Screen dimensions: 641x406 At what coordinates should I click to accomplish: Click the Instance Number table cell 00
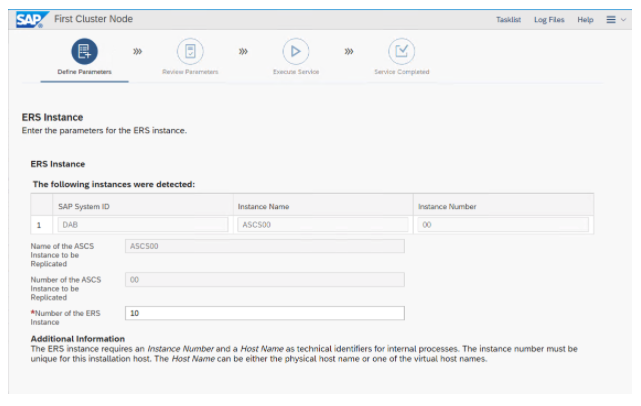pyautogui.click(x=503, y=225)
